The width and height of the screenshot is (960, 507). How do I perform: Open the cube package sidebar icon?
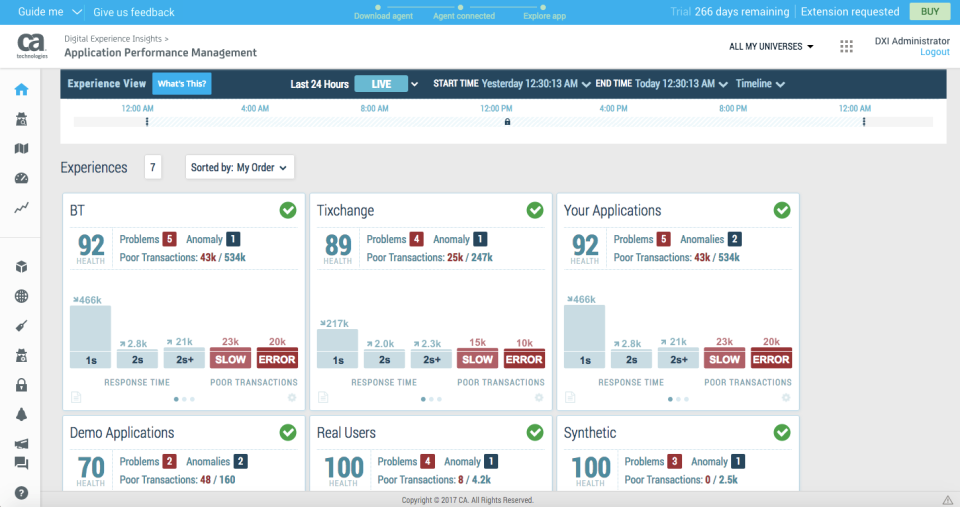pos(21,267)
